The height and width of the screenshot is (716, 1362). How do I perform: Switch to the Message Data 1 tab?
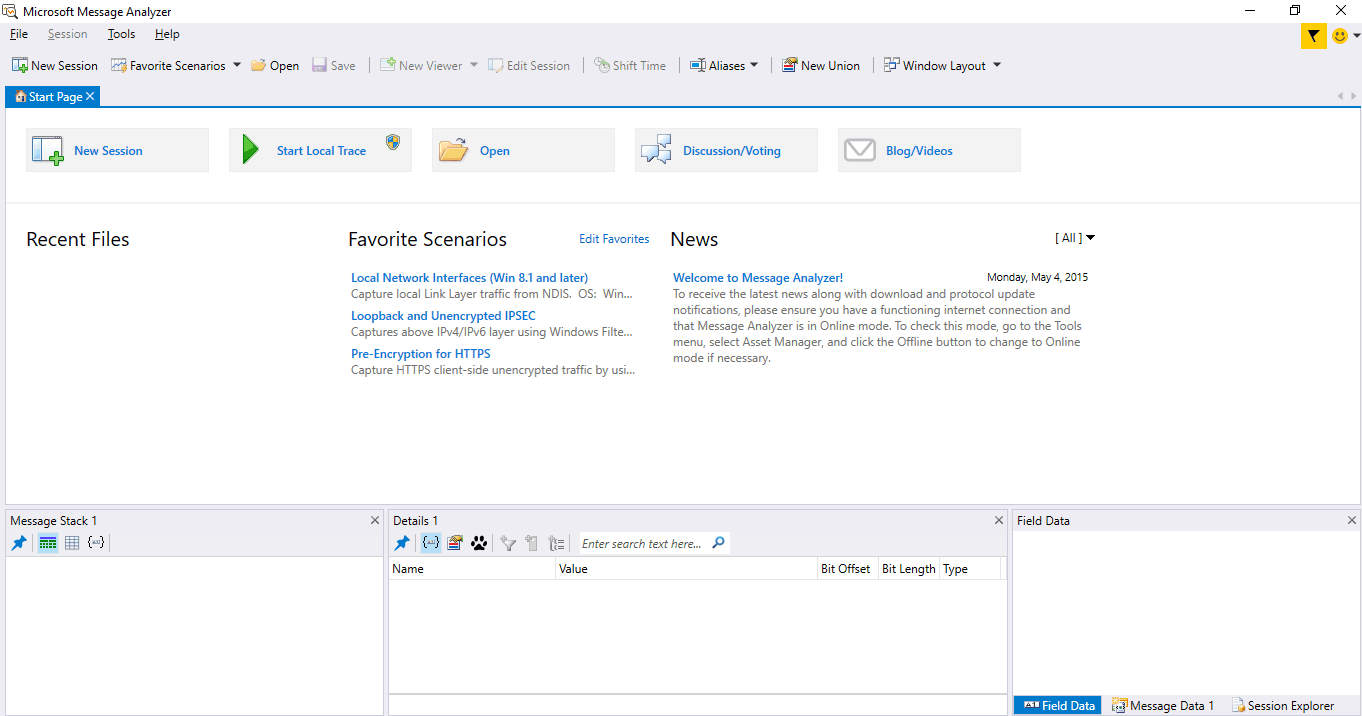[1163, 705]
